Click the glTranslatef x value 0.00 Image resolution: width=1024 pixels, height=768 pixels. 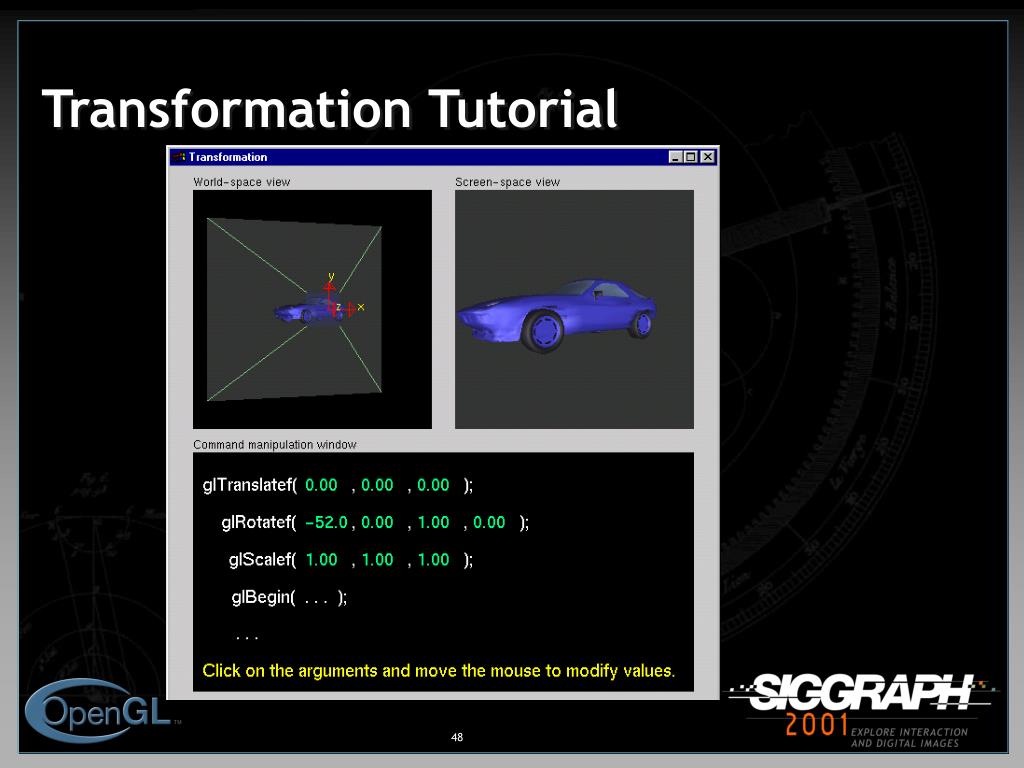321,485
